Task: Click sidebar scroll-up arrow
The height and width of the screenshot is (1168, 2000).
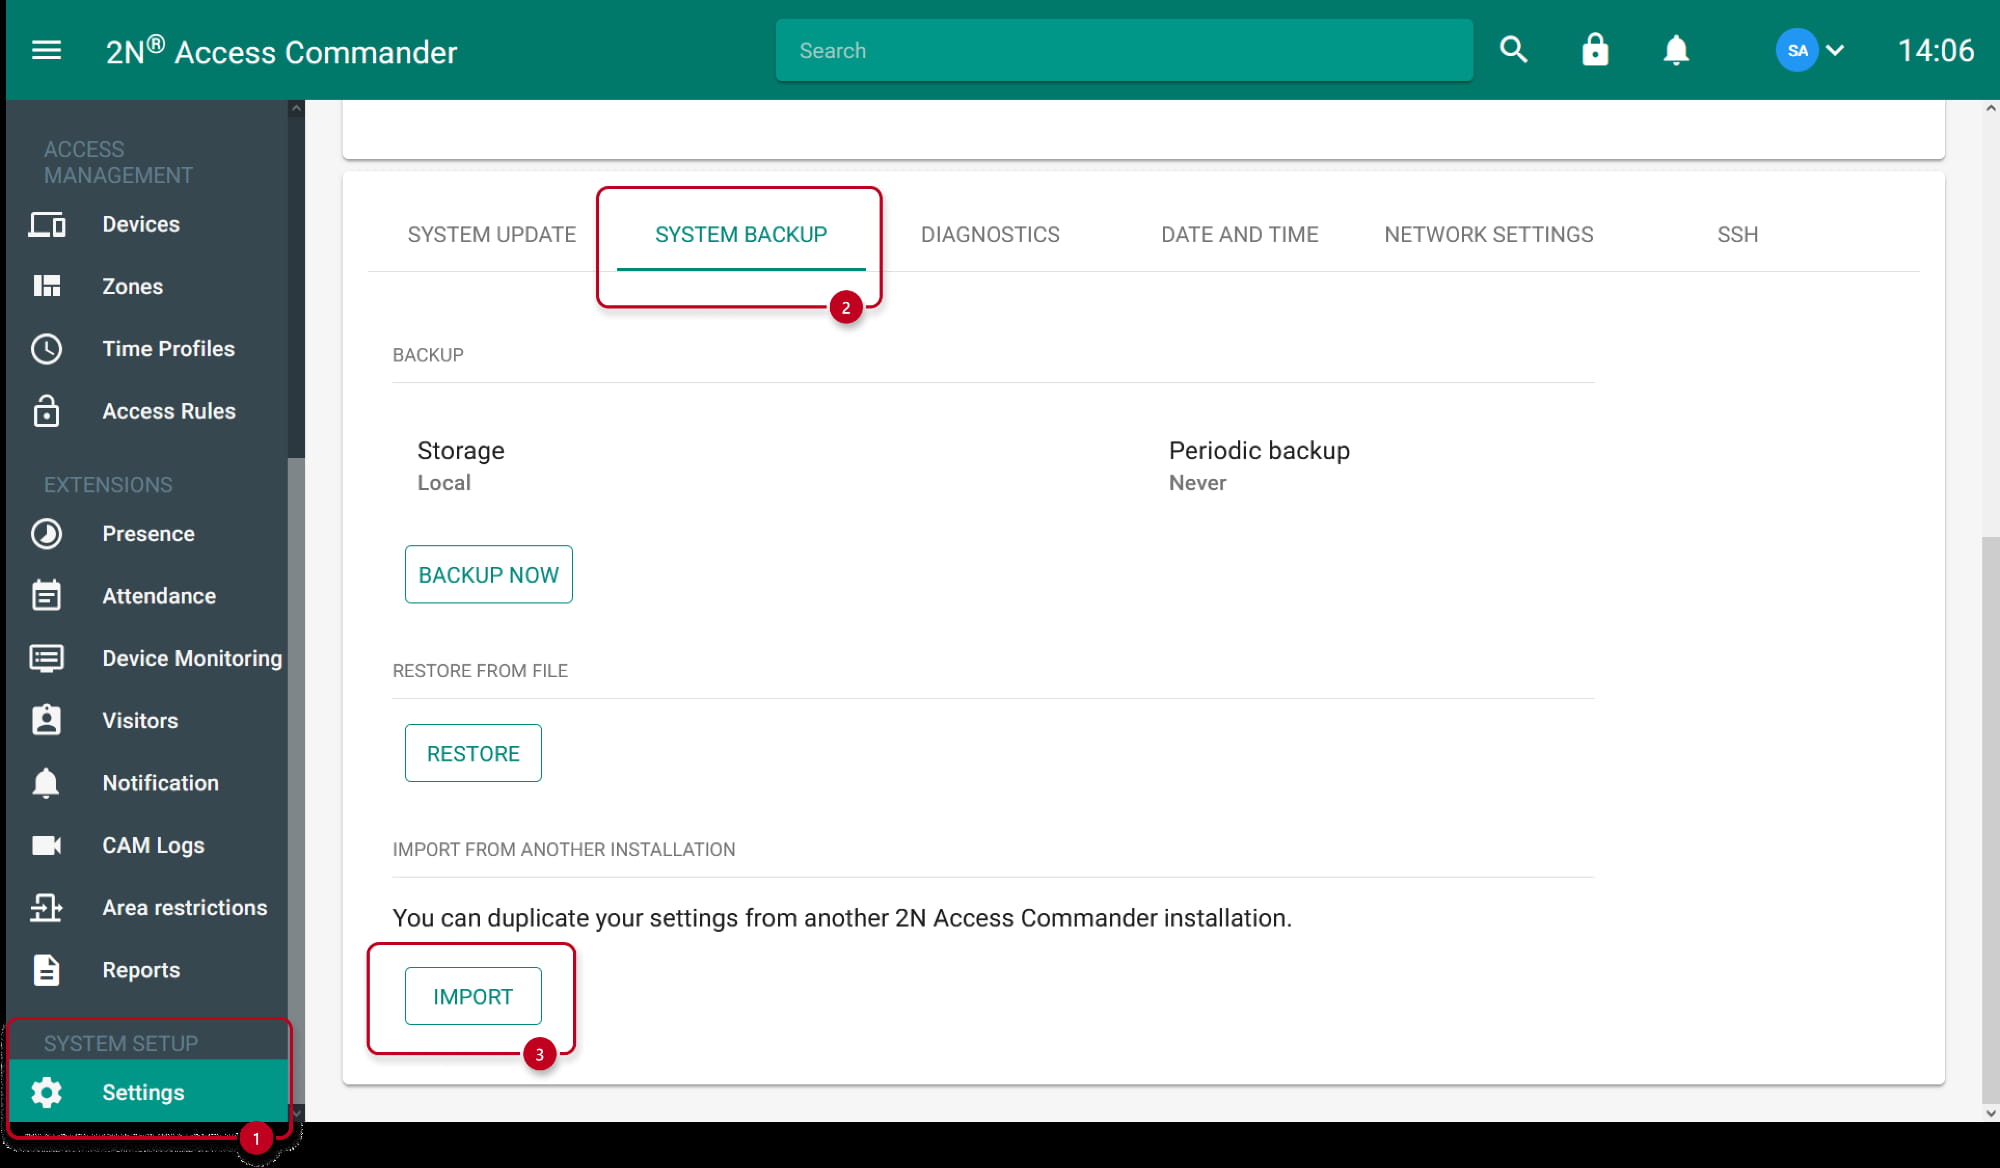Action: 296,108
